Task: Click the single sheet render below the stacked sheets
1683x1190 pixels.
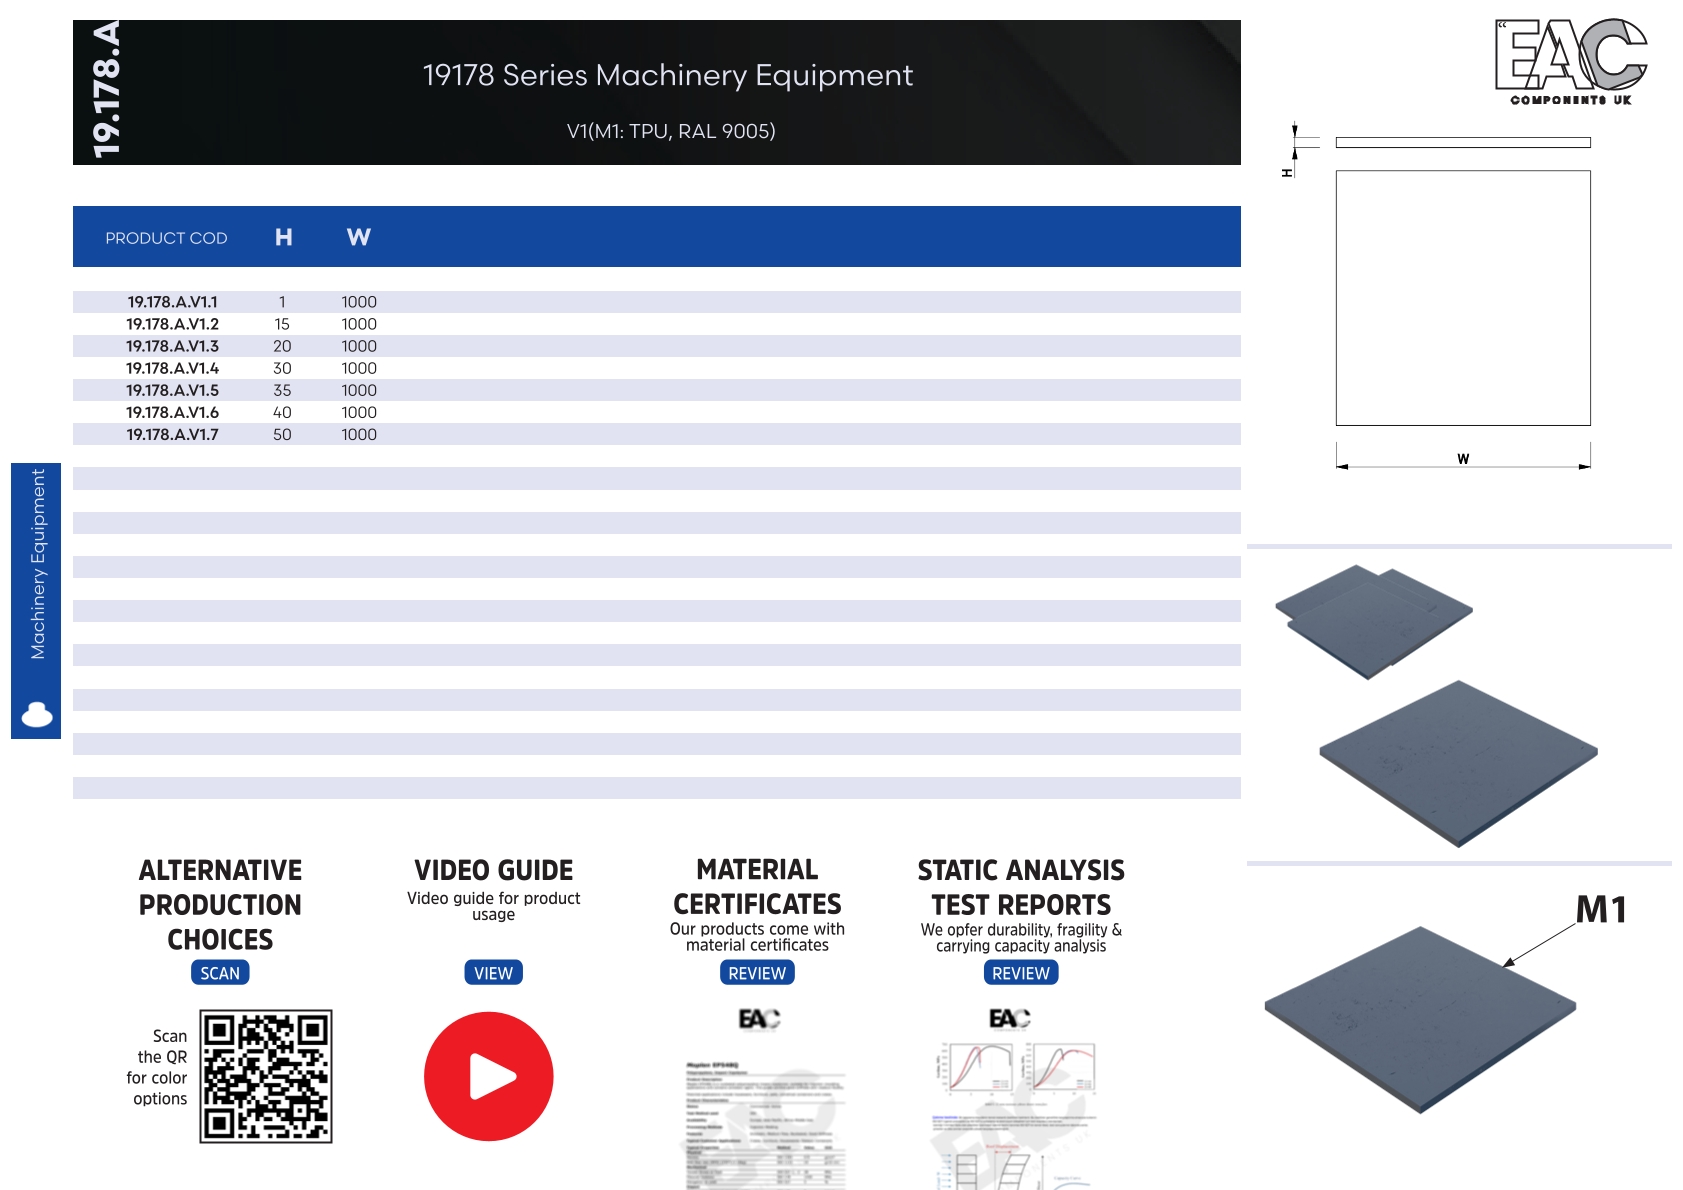Action: pos(1458,764)
